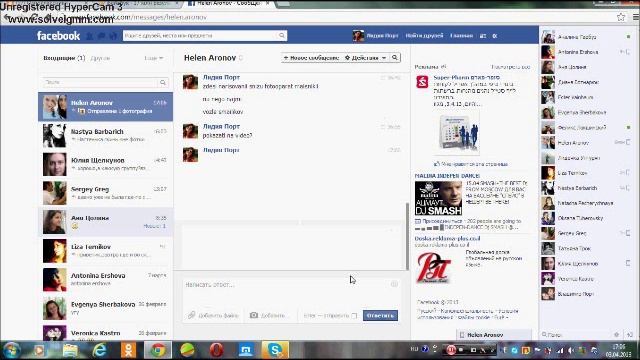
Task: Open Veronica Kastrn conversation
Action: [x=105, y=332]
